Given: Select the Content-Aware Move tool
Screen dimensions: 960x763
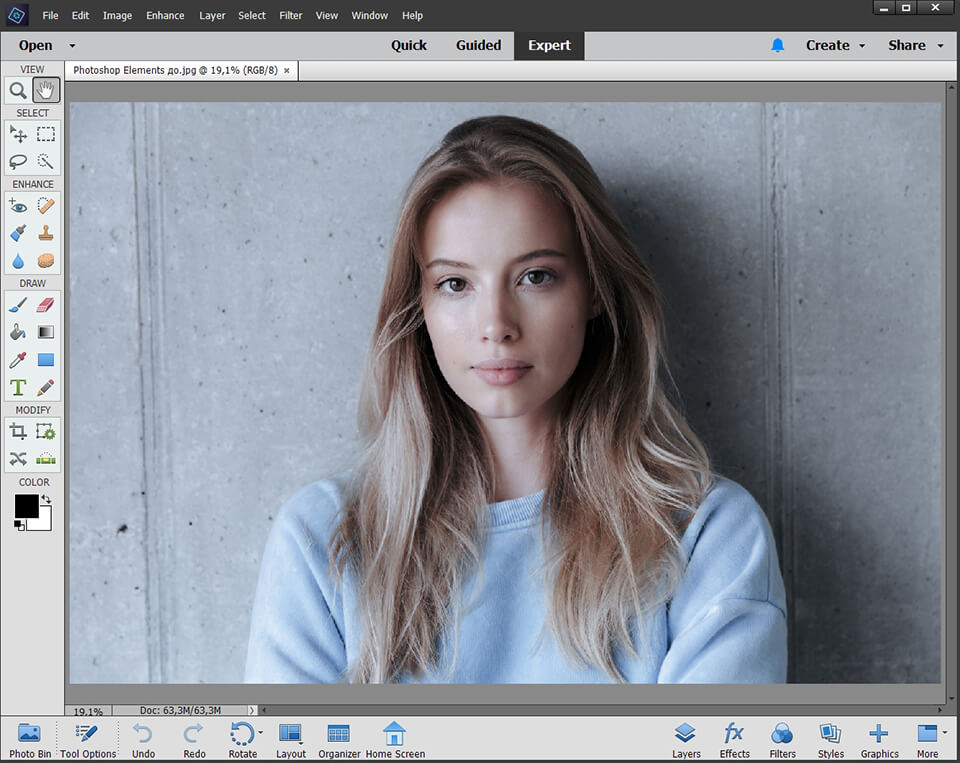Looking at the screenshot, I should coord(18,459).
